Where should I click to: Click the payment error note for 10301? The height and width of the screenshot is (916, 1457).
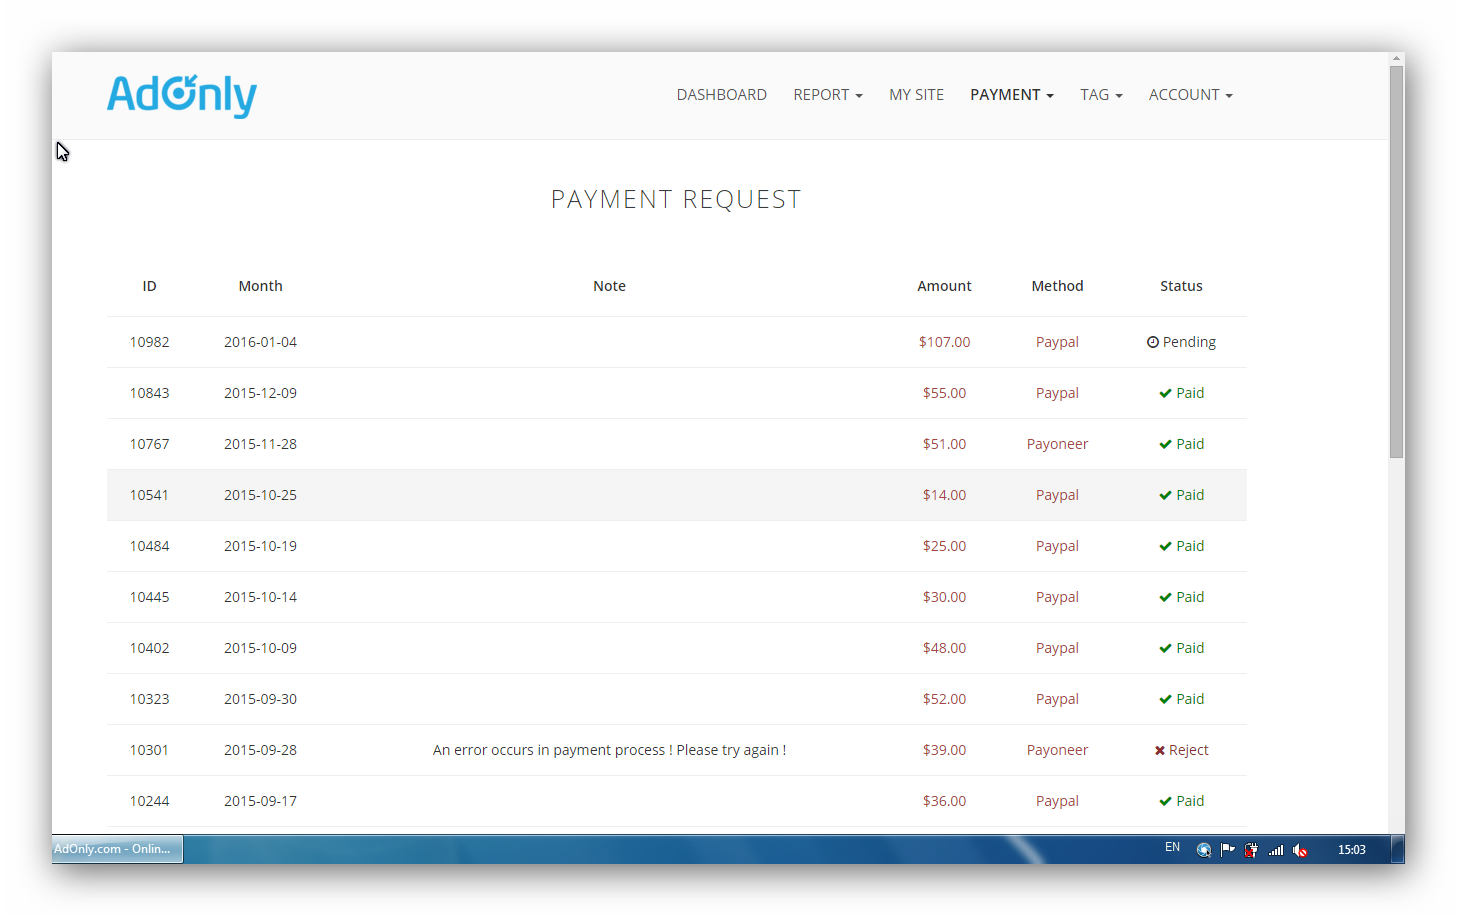pos(610,750)
